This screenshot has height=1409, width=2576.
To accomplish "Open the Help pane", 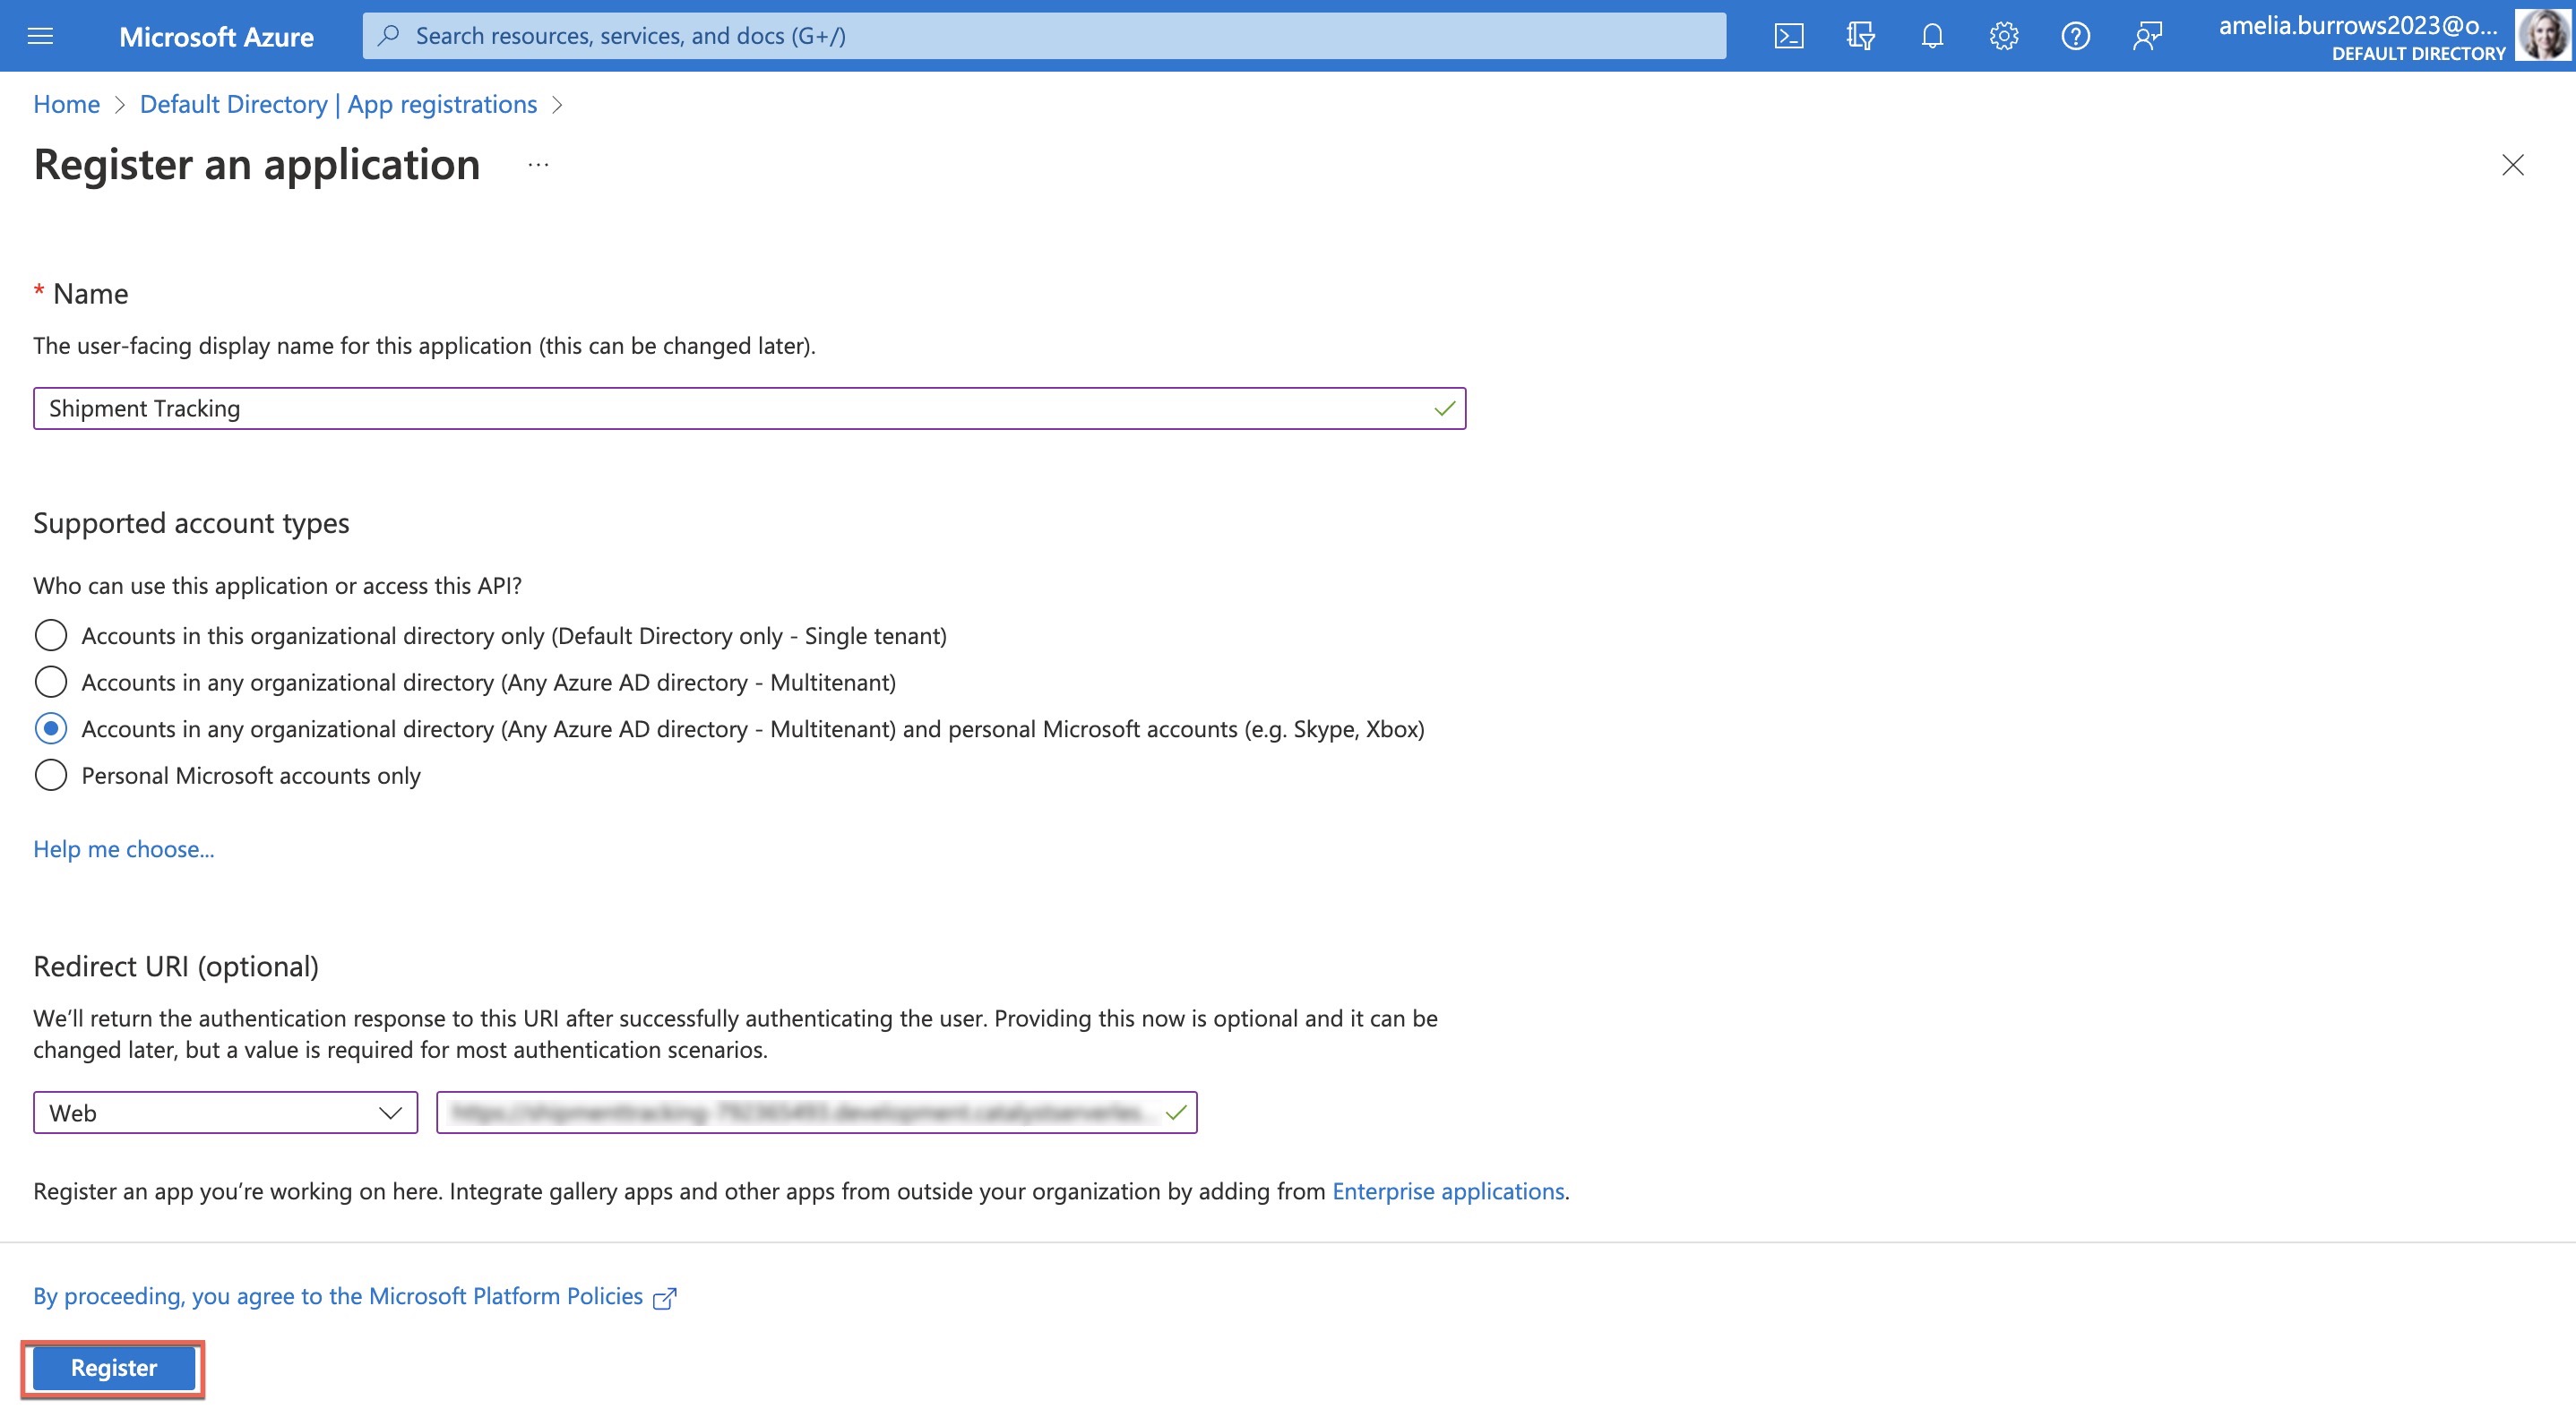I will coord(2075,35).
